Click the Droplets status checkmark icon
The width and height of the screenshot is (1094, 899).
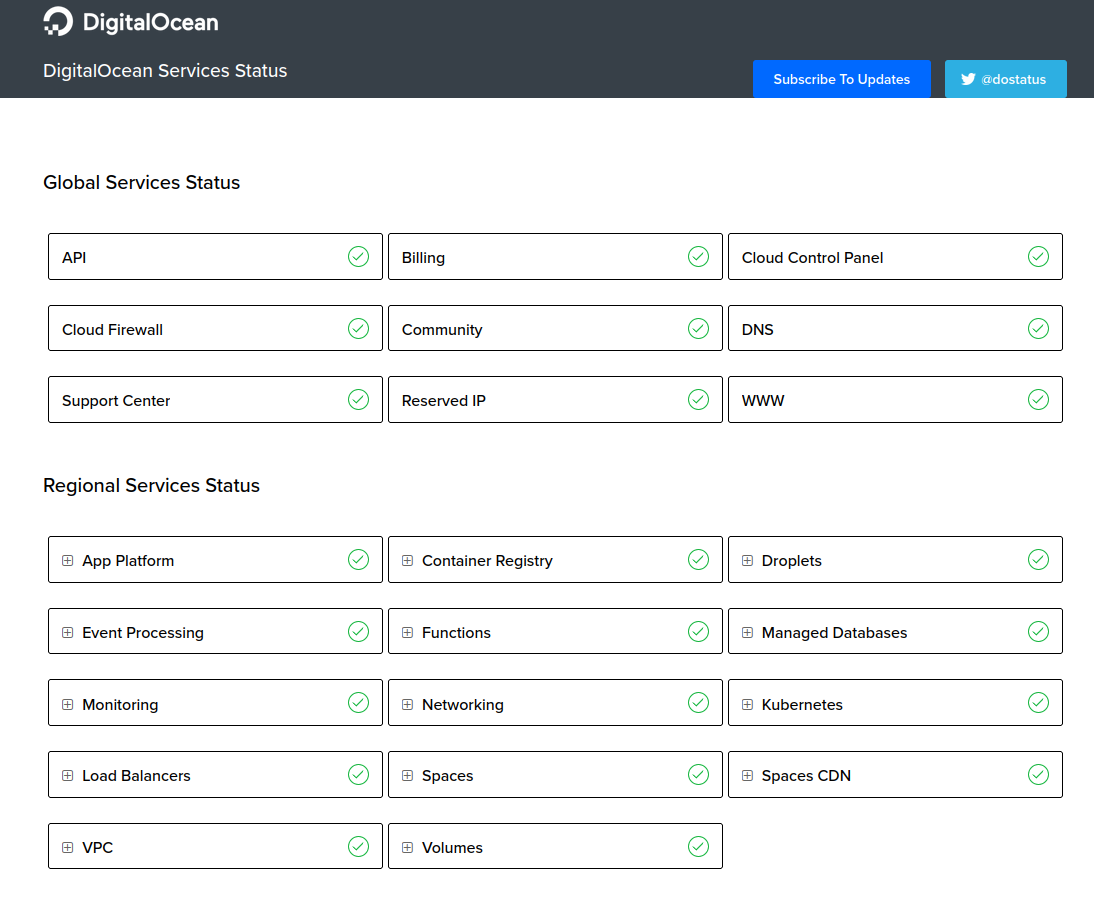point(1037,559)
